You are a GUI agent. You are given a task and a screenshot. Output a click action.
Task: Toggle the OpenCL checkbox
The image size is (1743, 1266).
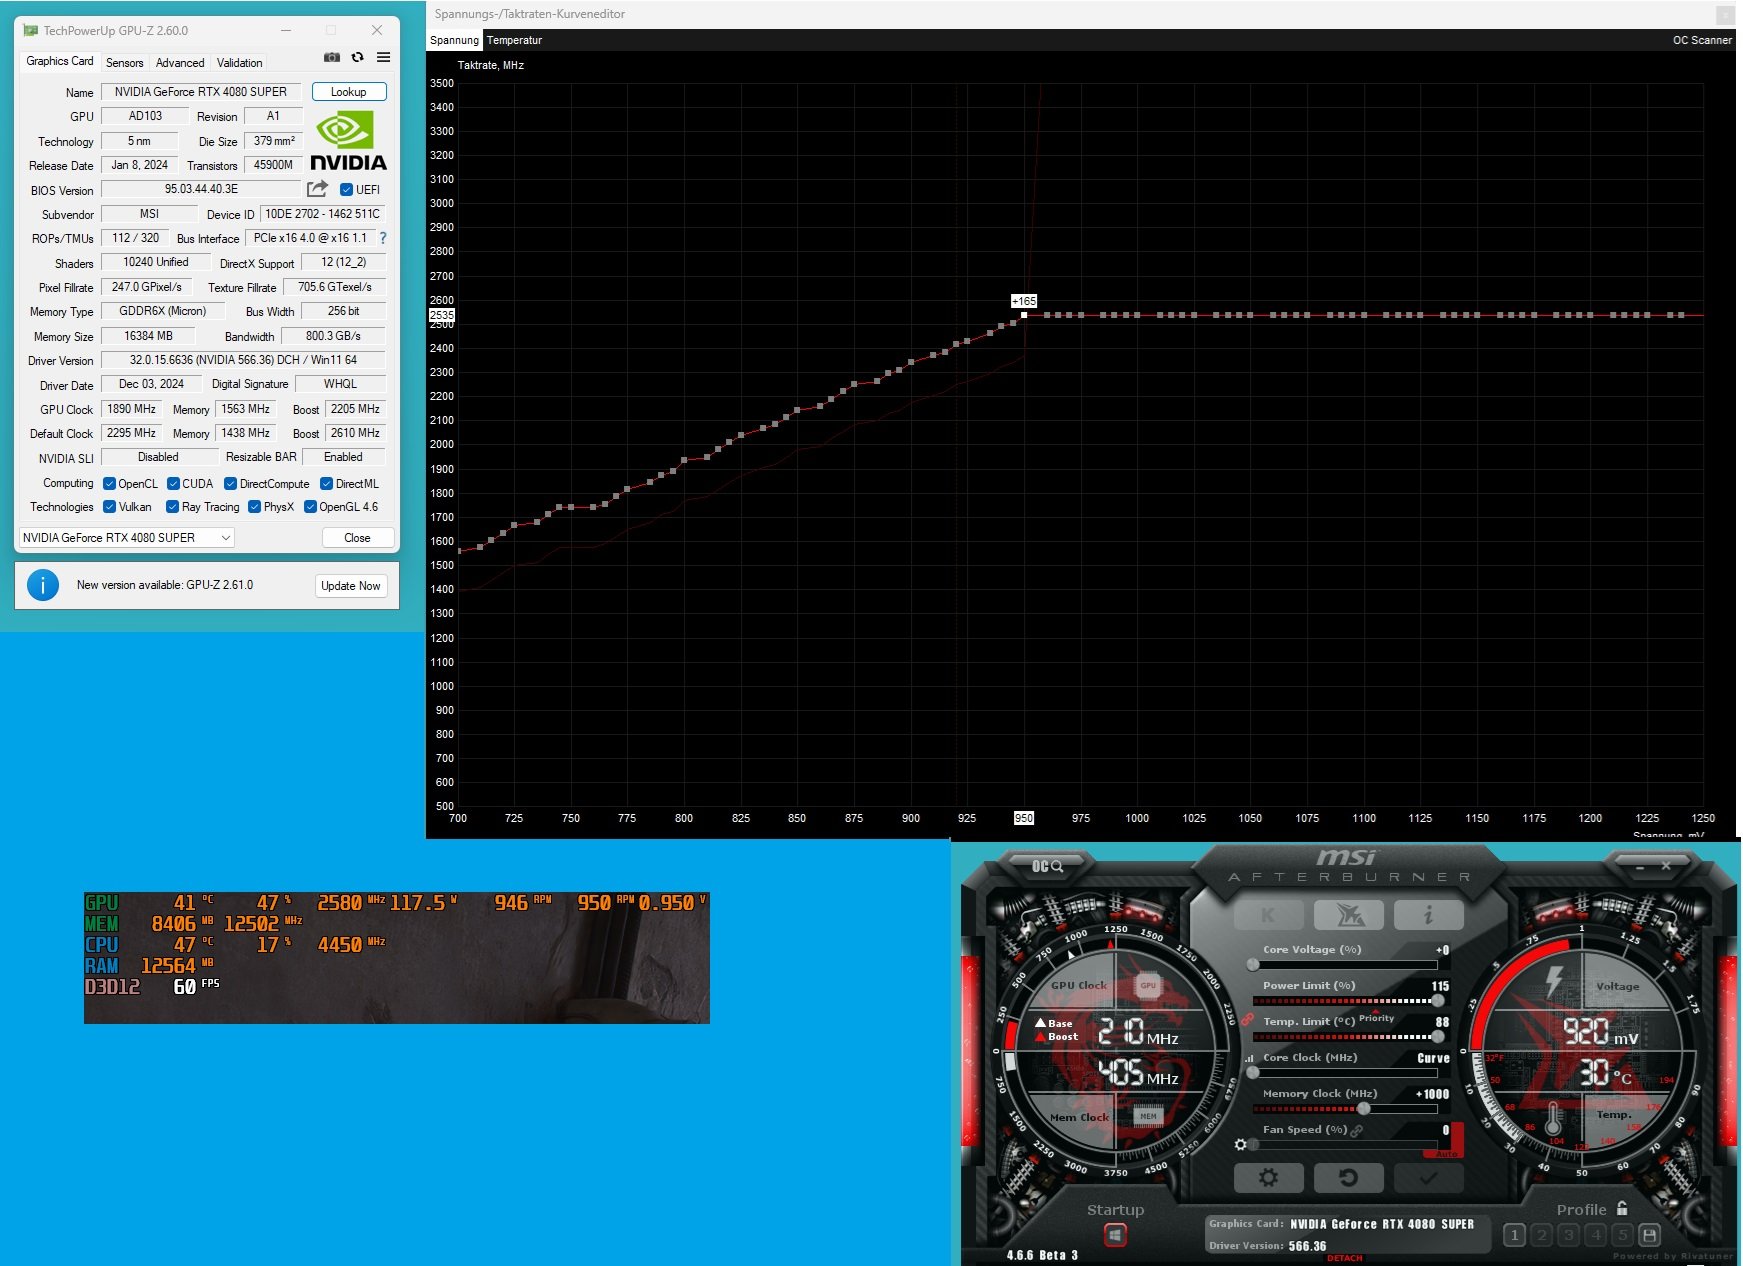[x=110, y=484]
